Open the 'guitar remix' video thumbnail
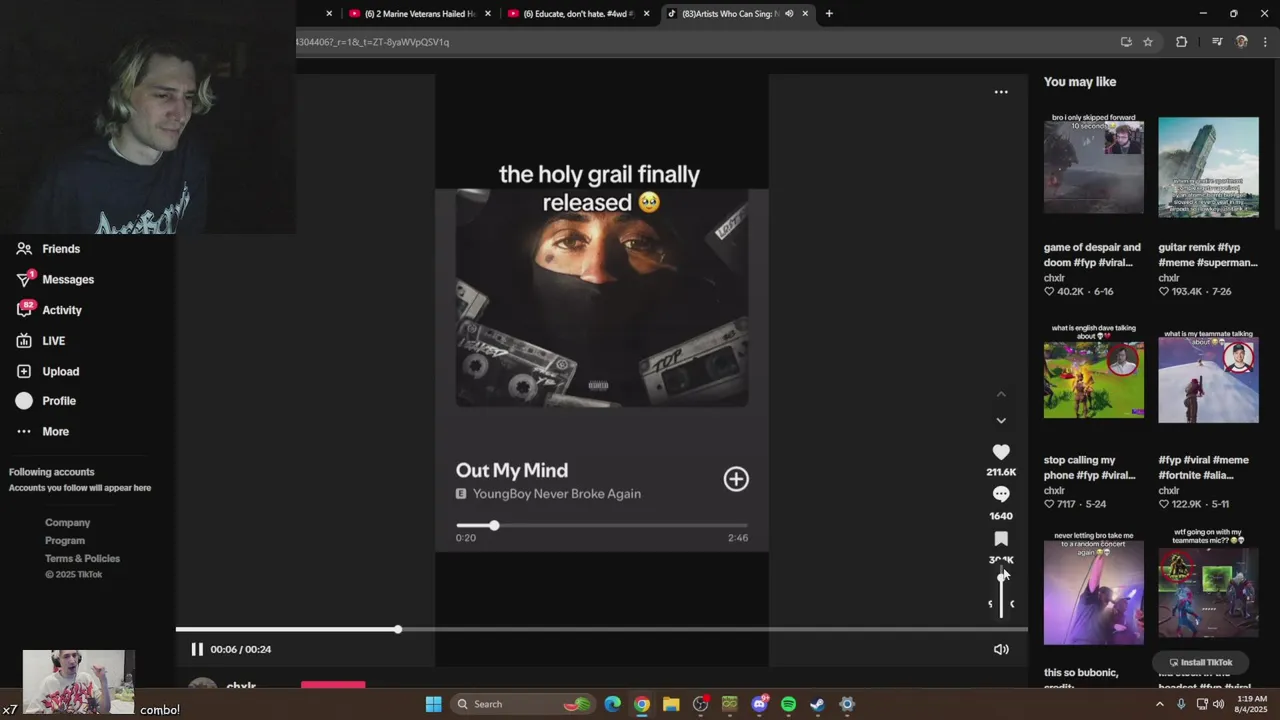The height and width of the screenshot is (720, 1280). point(1208,167)
